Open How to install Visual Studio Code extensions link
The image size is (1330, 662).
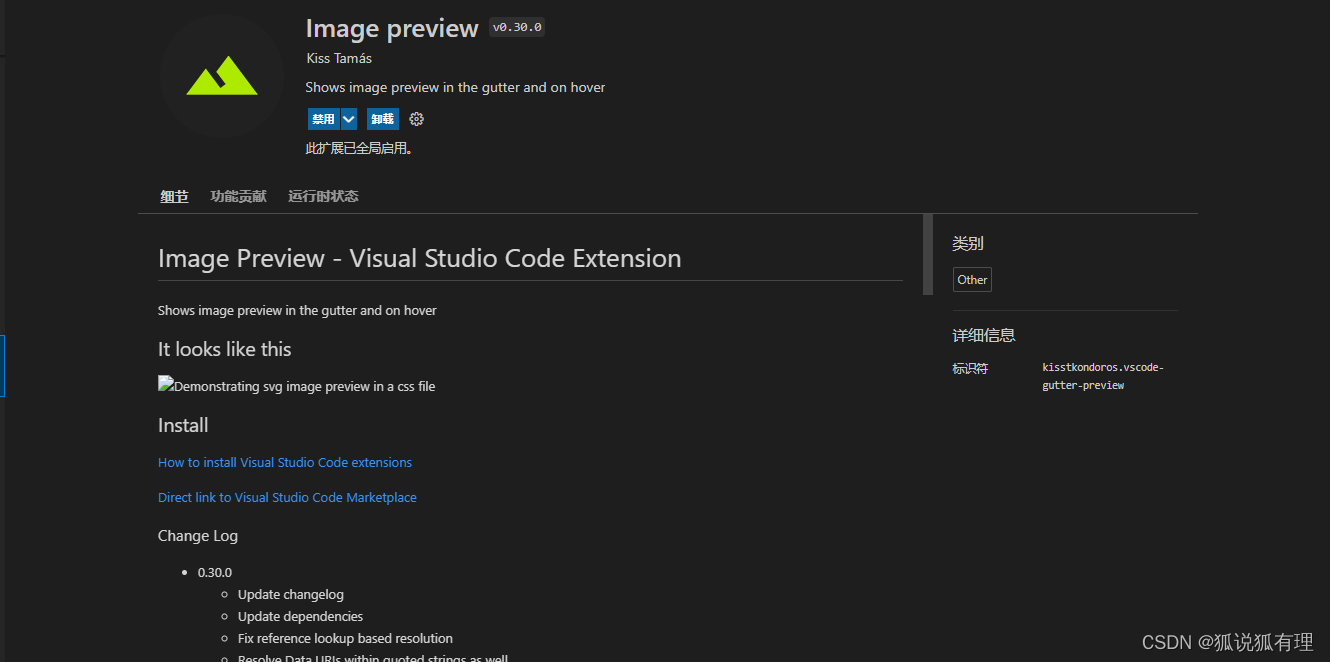click(285, 462)
